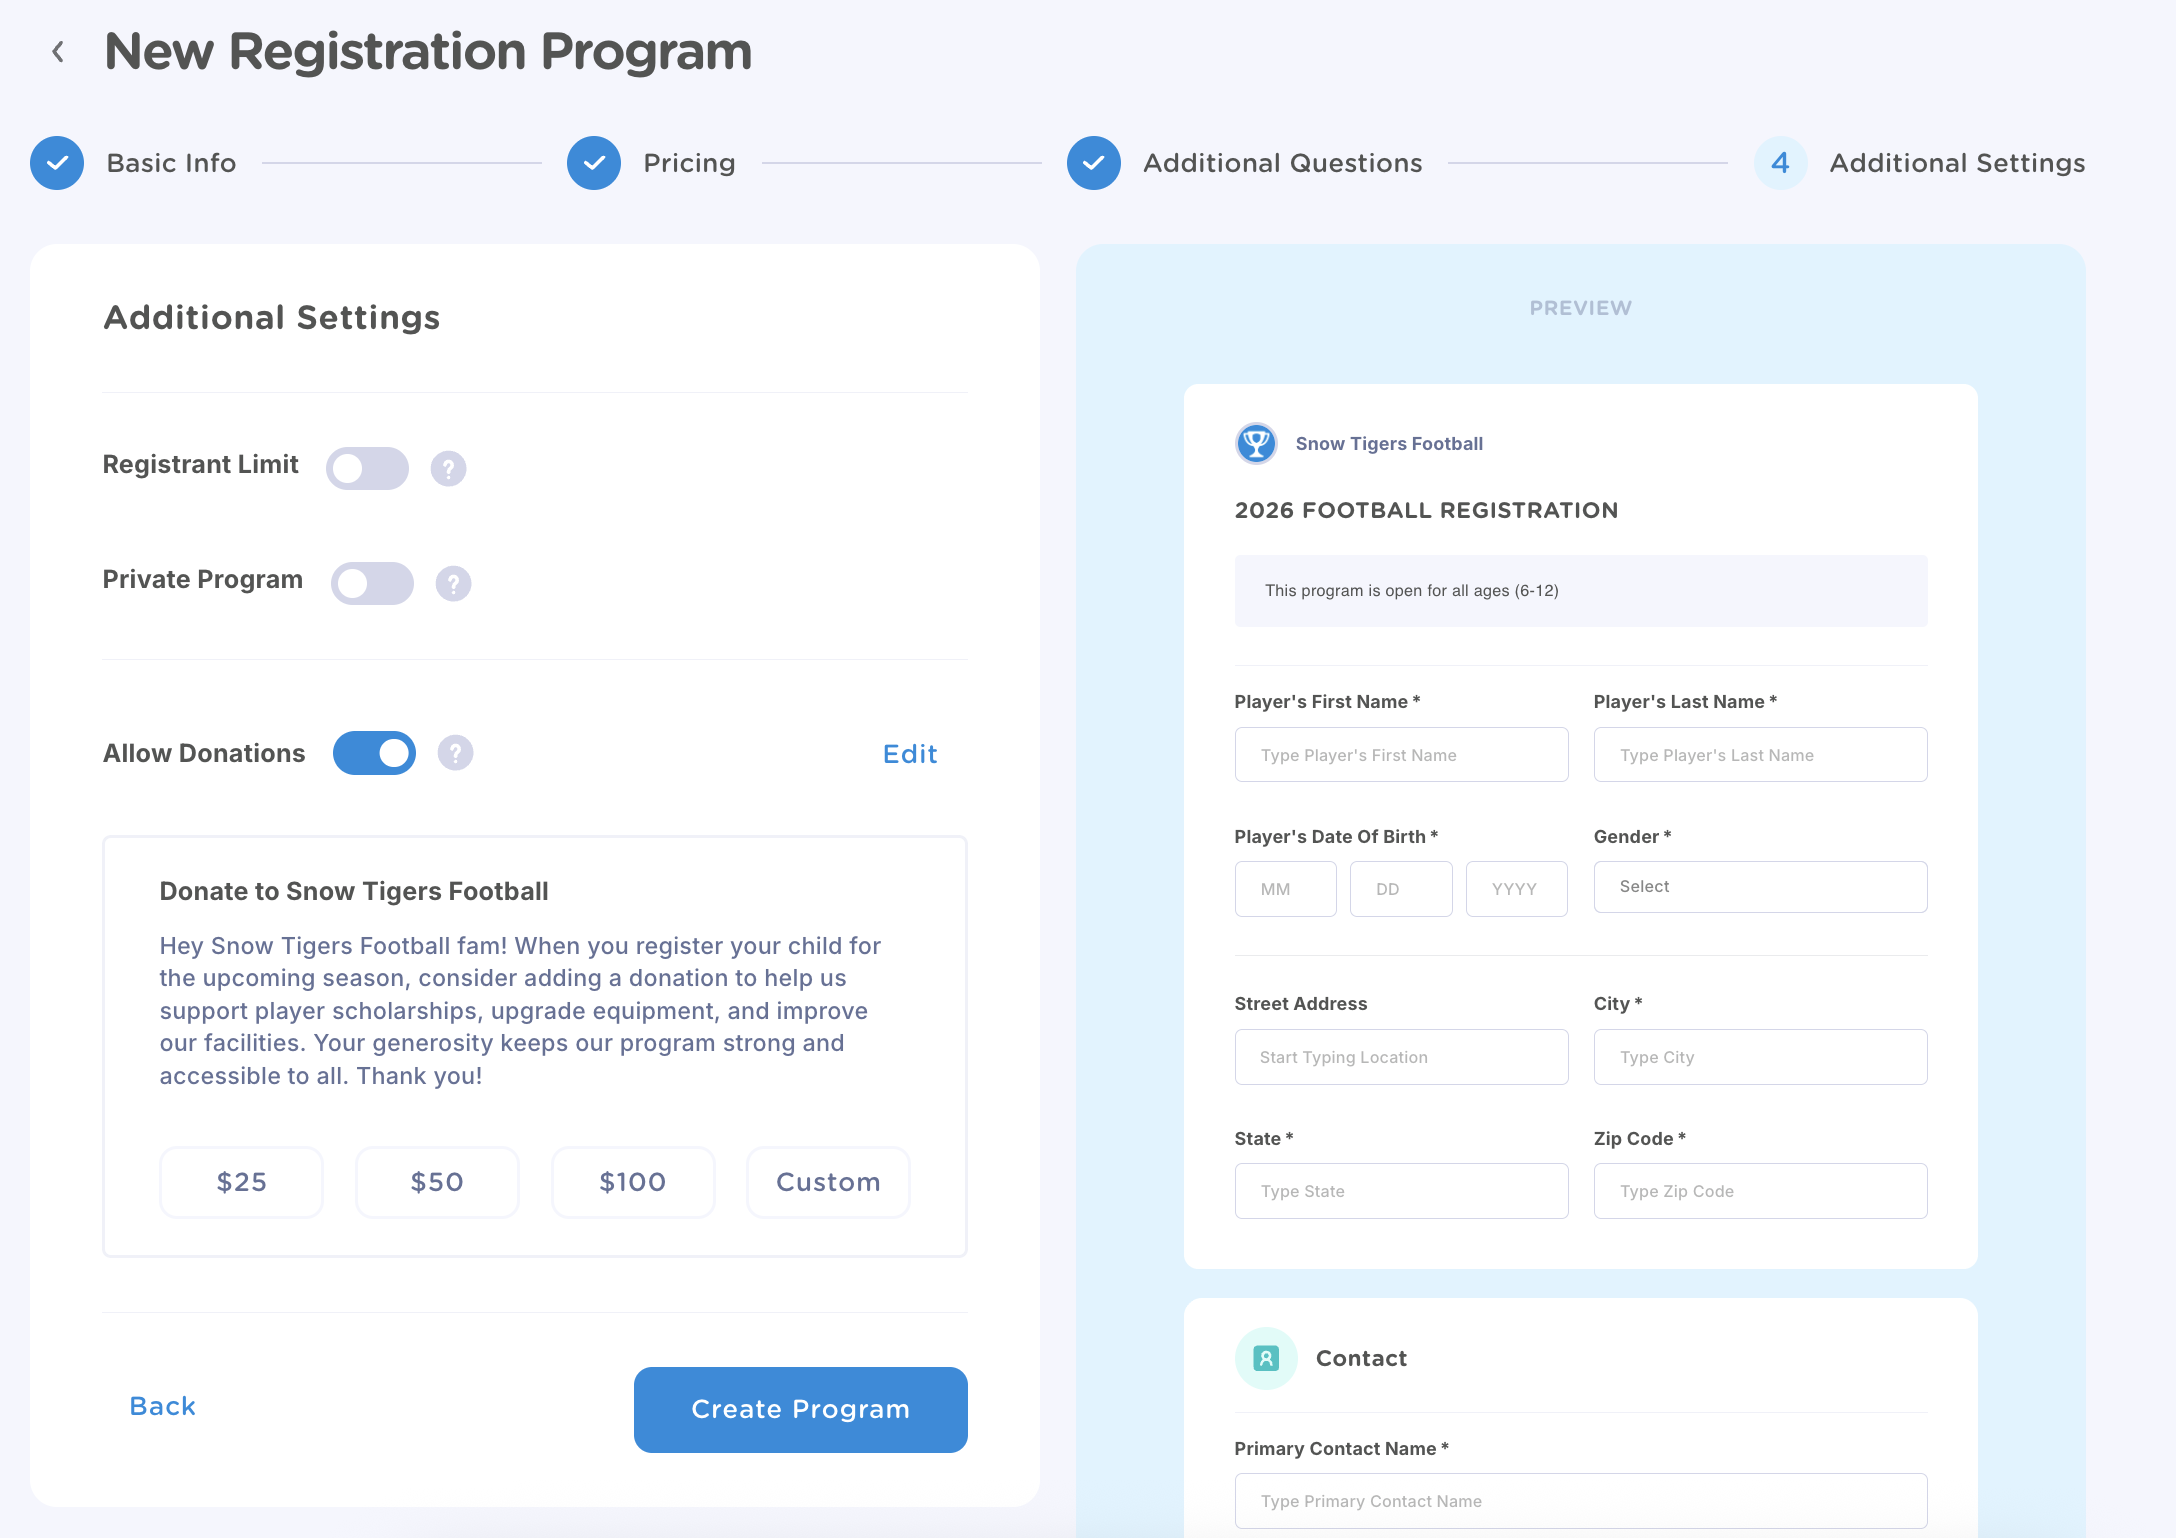The width and height of the screenshot is (2176, 1538).
Task: Click the Allow Donations help question icon
Action: [x=455, y=753]
